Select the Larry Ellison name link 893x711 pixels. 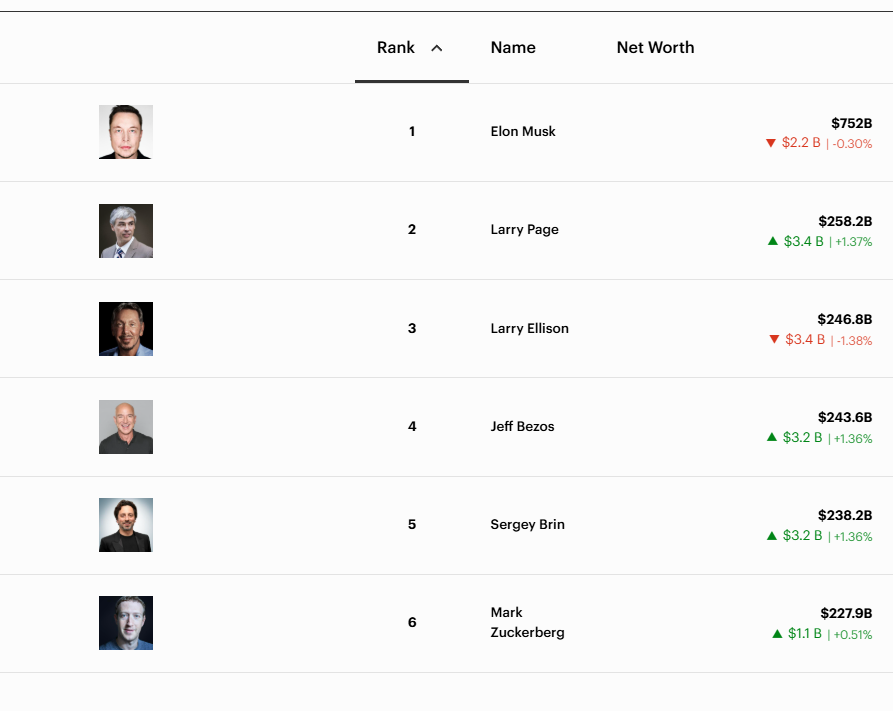click(529, 329)
